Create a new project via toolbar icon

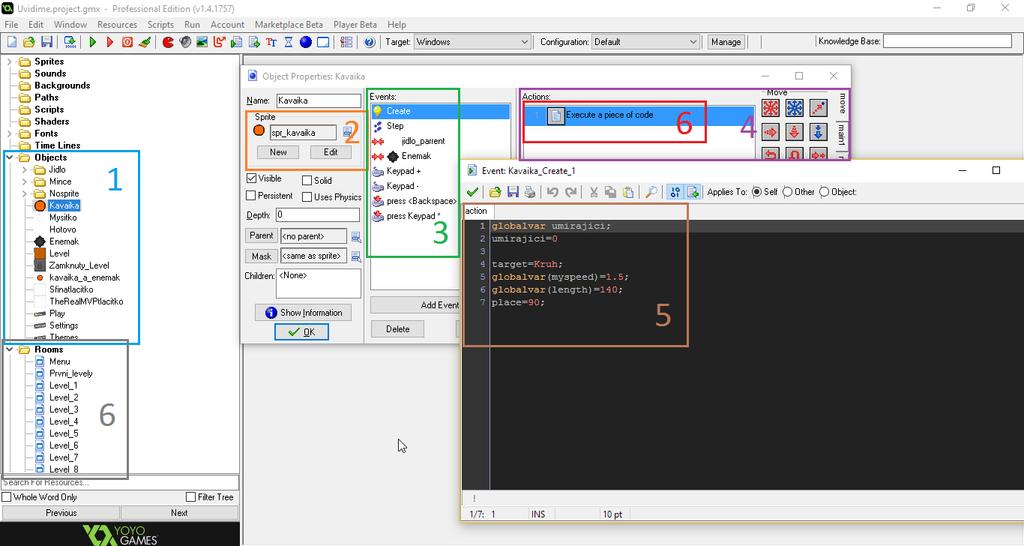tap(12, 42)
